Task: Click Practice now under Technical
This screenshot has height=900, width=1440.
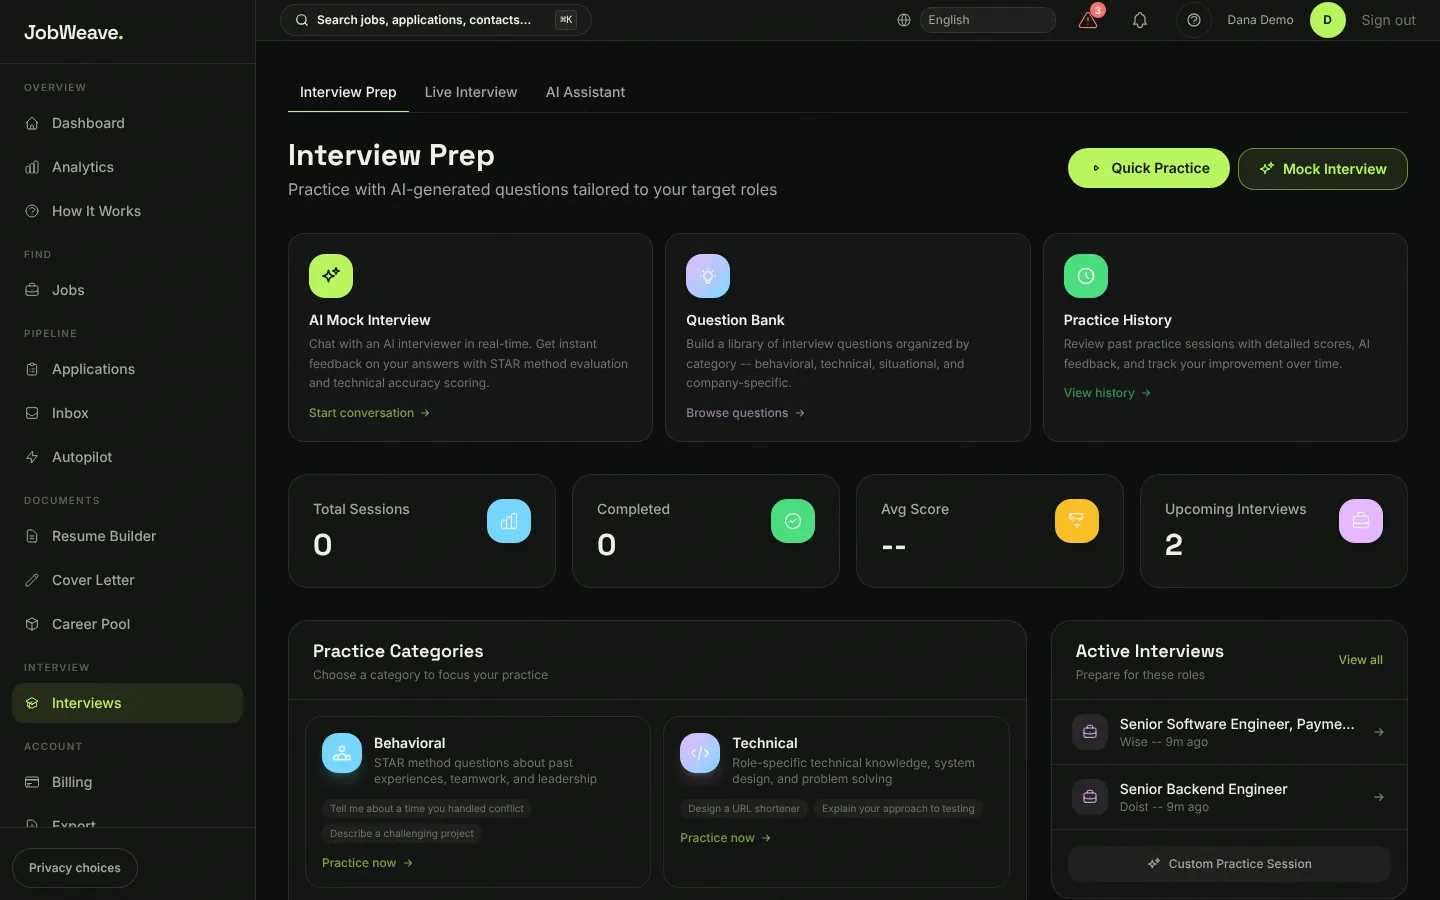Action: 725,838
